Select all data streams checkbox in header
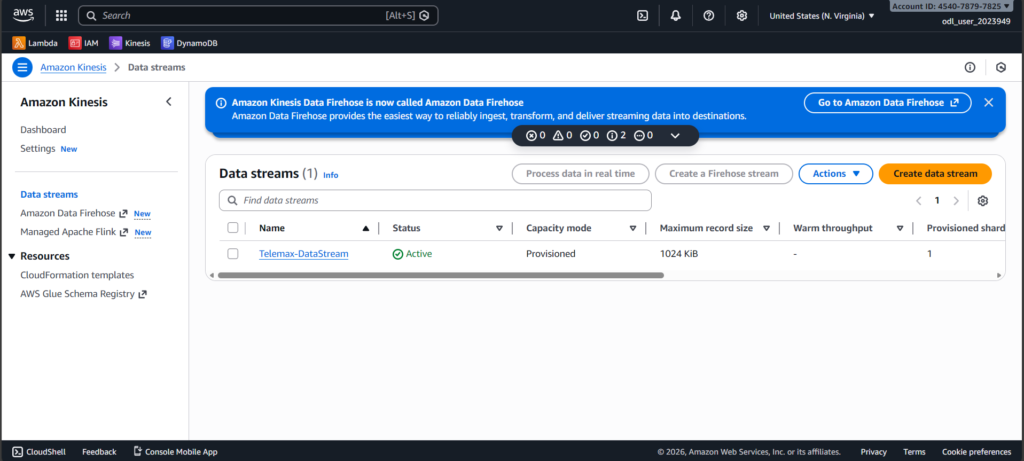The width and height of the screenshot is (1024, 461). tap(233, 228)
